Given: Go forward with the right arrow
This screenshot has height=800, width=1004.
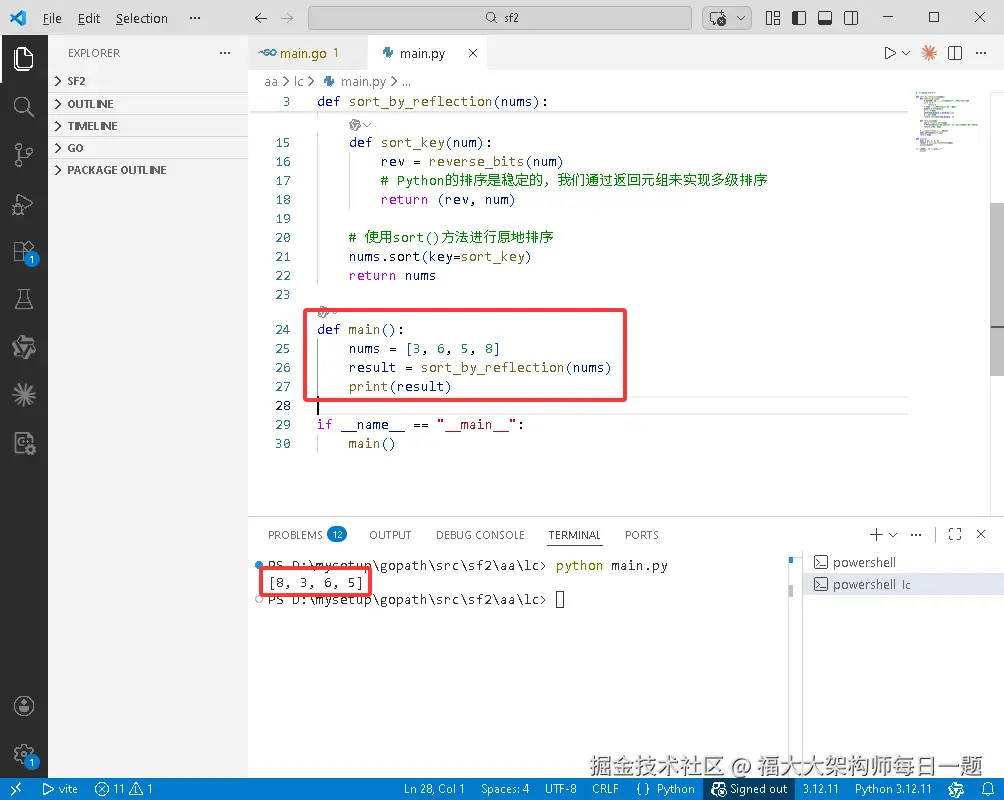Looking at the screenshot, I should (287, 18).
